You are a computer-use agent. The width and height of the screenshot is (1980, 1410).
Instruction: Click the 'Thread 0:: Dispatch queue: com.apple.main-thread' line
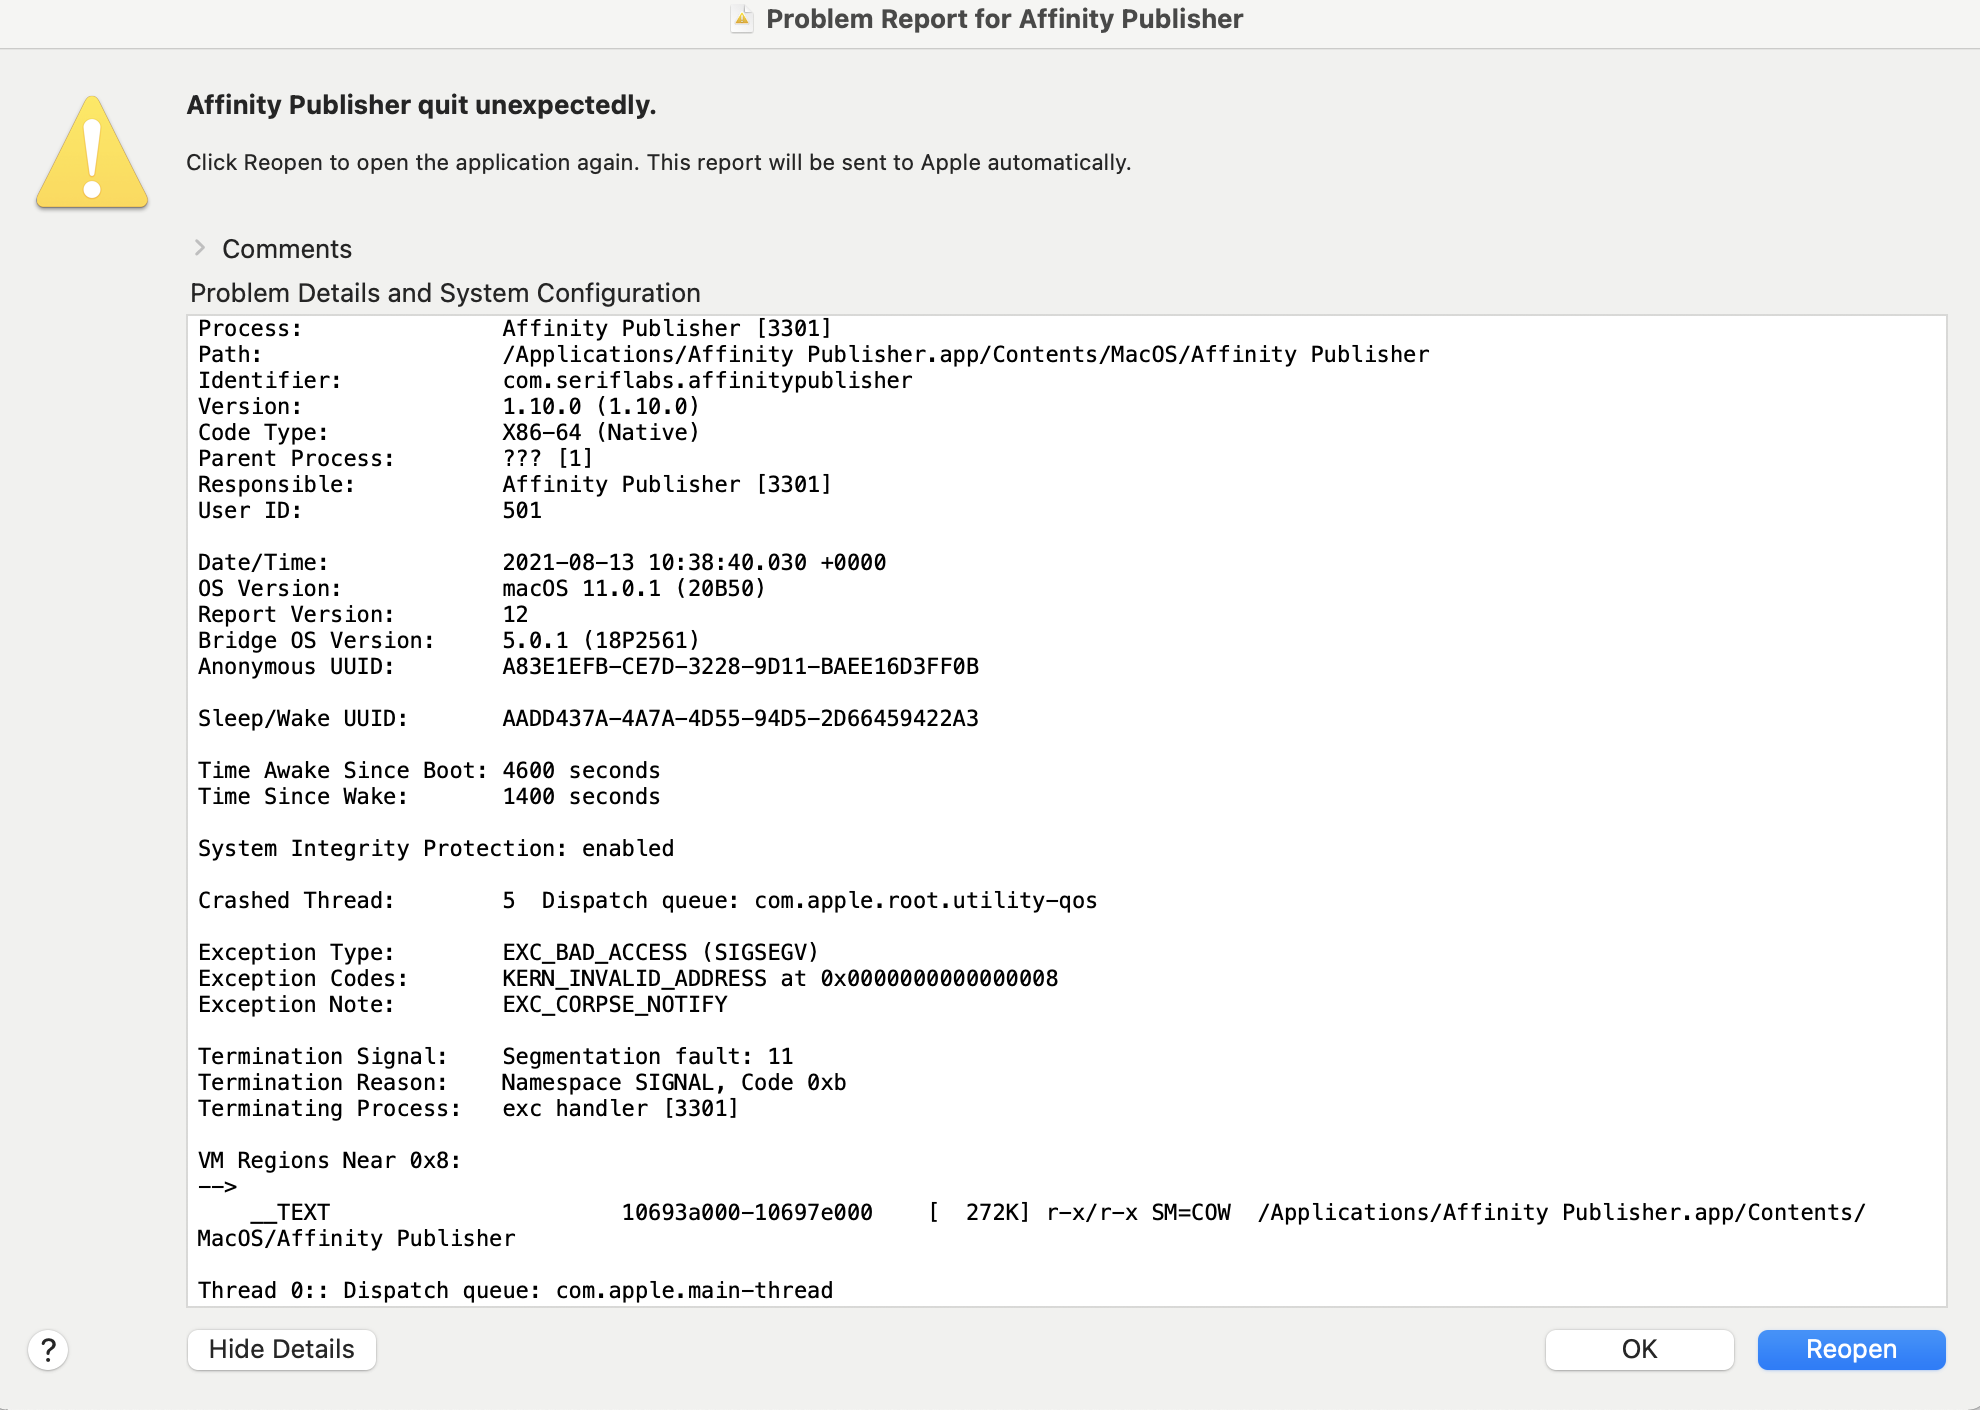click(x=515, y=1290)
